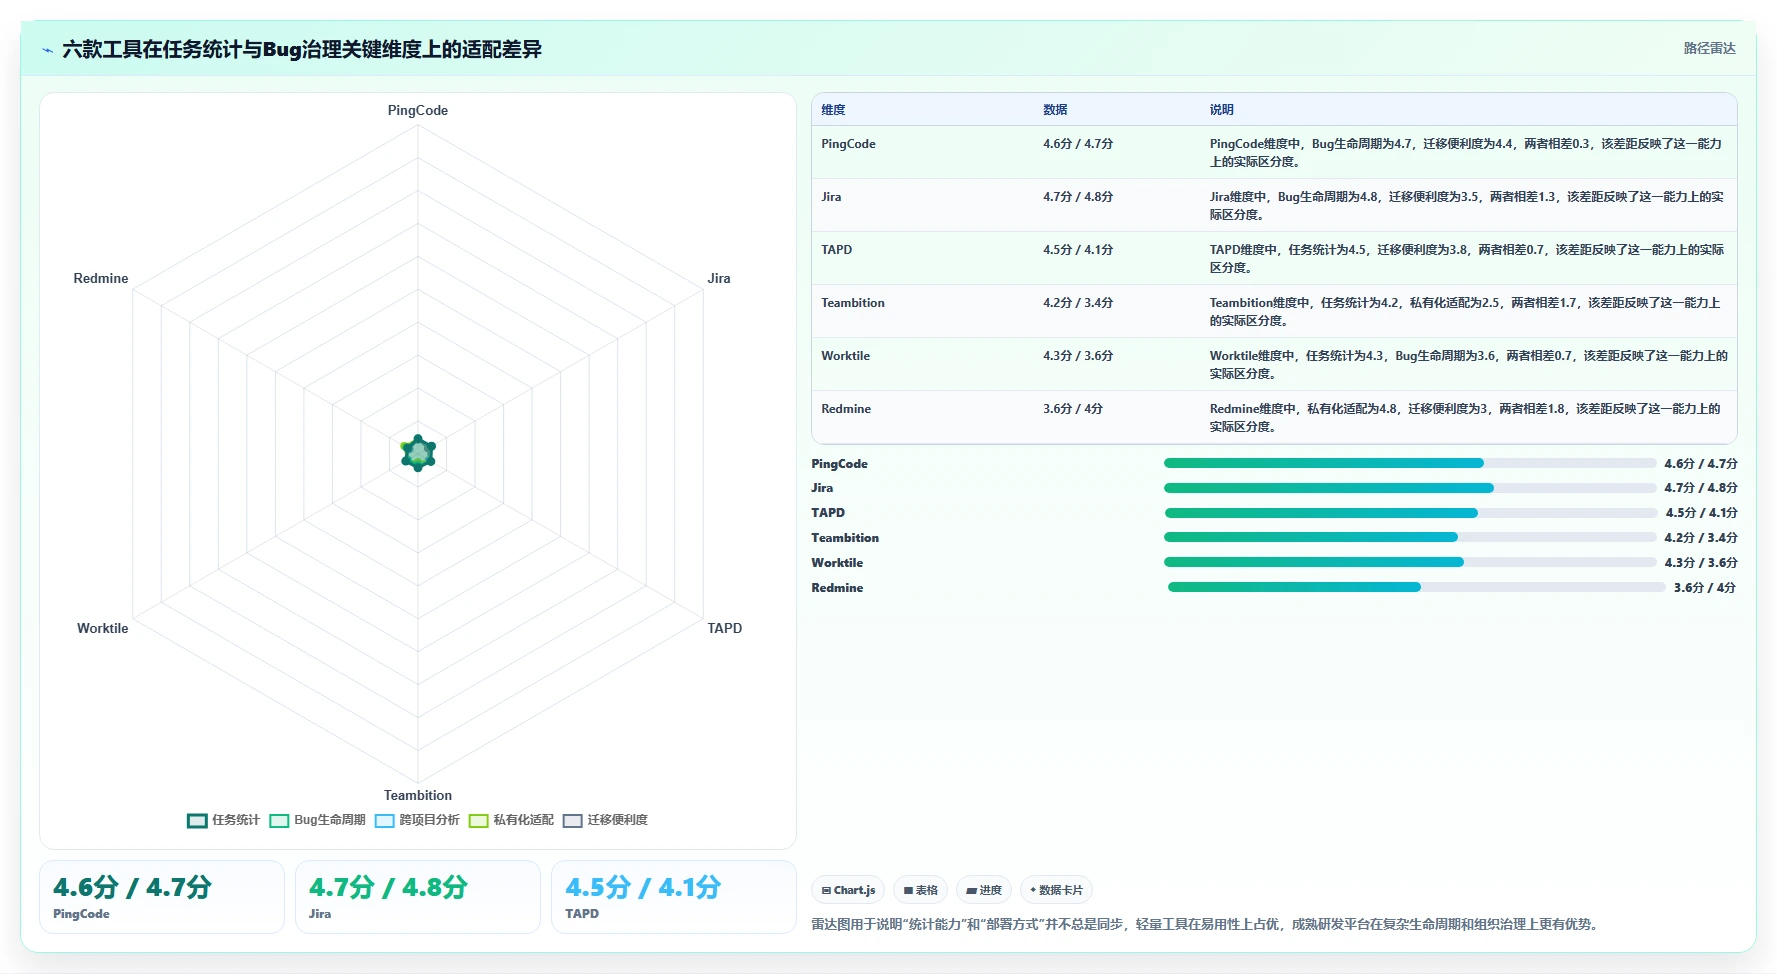
Task: Click the small icon before the chart title
Action: click(47, 50)
